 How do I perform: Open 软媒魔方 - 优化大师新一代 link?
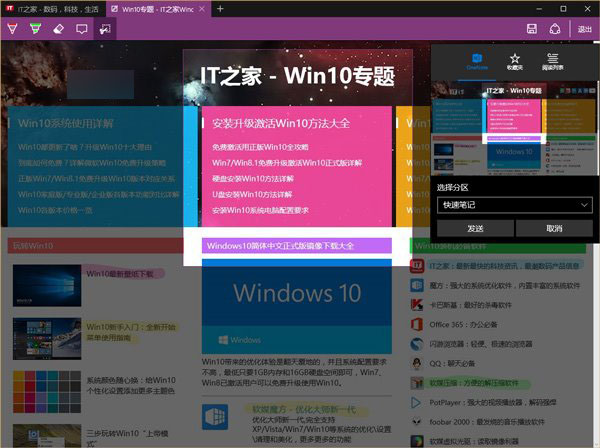304,410
